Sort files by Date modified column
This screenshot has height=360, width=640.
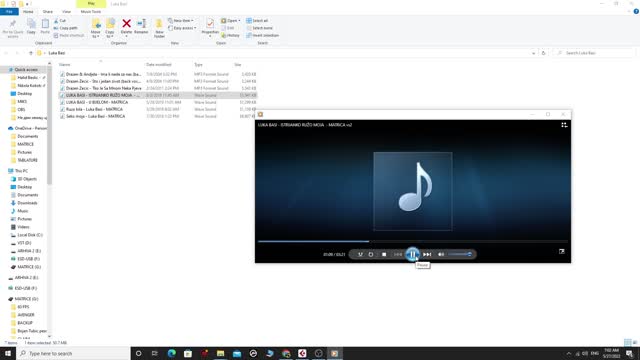click(159, 64)
